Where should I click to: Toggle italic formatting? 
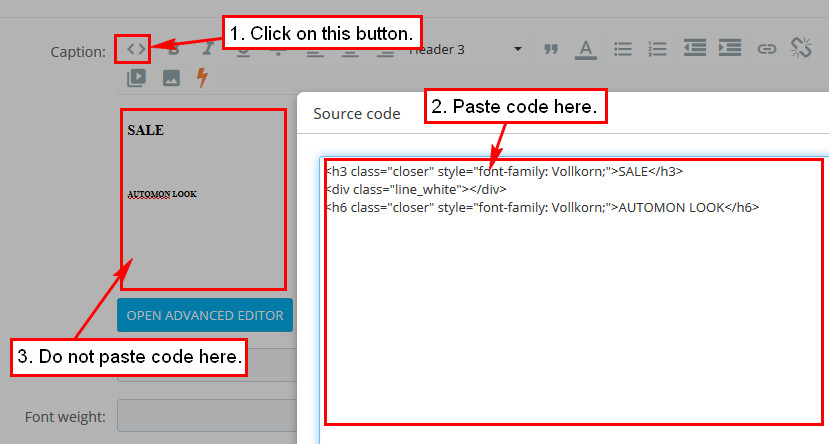point(207,48)
